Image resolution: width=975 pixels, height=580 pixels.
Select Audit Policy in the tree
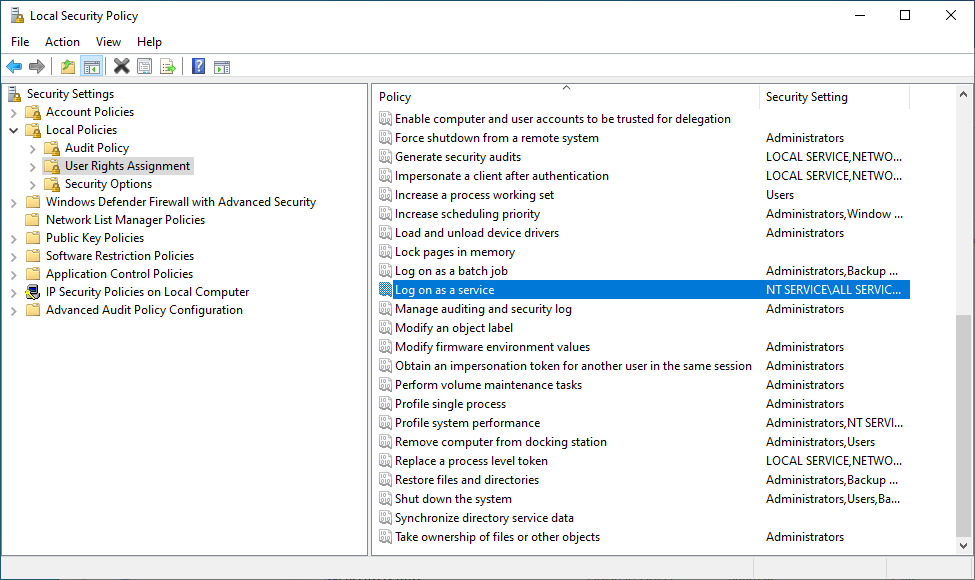coord(96,148)
